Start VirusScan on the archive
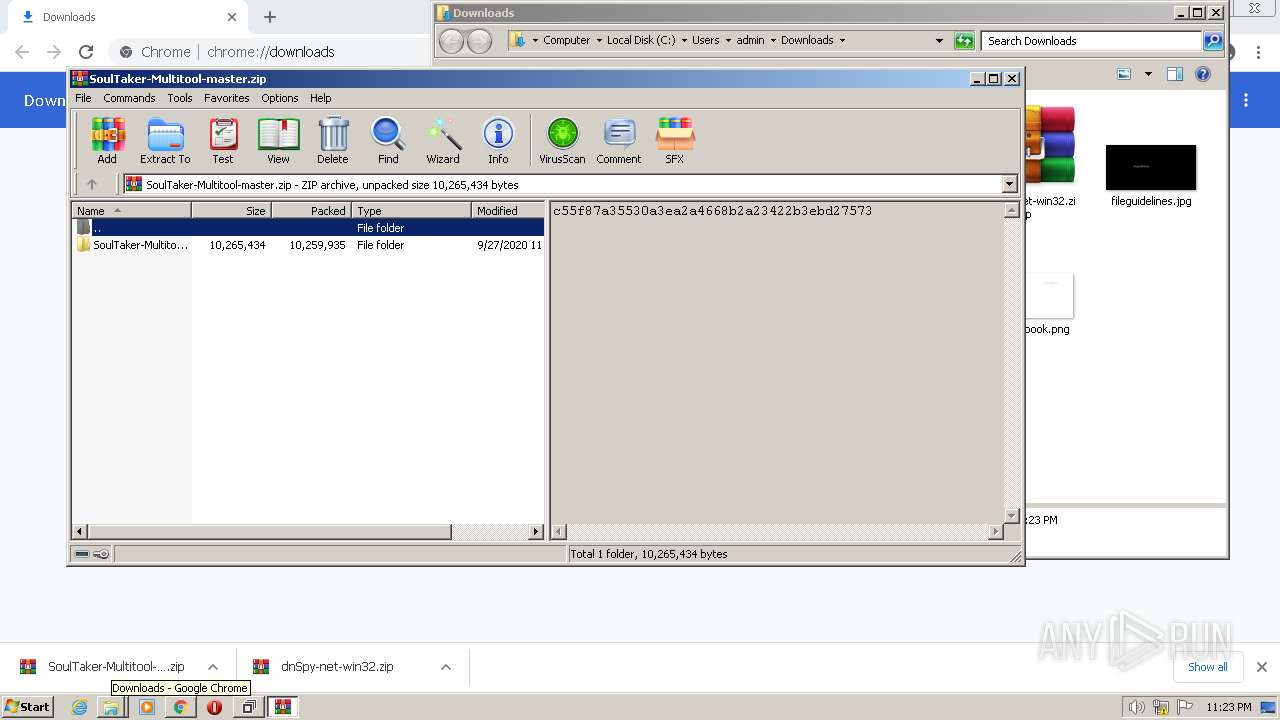This screenshot has width=1280, height=720. click(562, 140)
